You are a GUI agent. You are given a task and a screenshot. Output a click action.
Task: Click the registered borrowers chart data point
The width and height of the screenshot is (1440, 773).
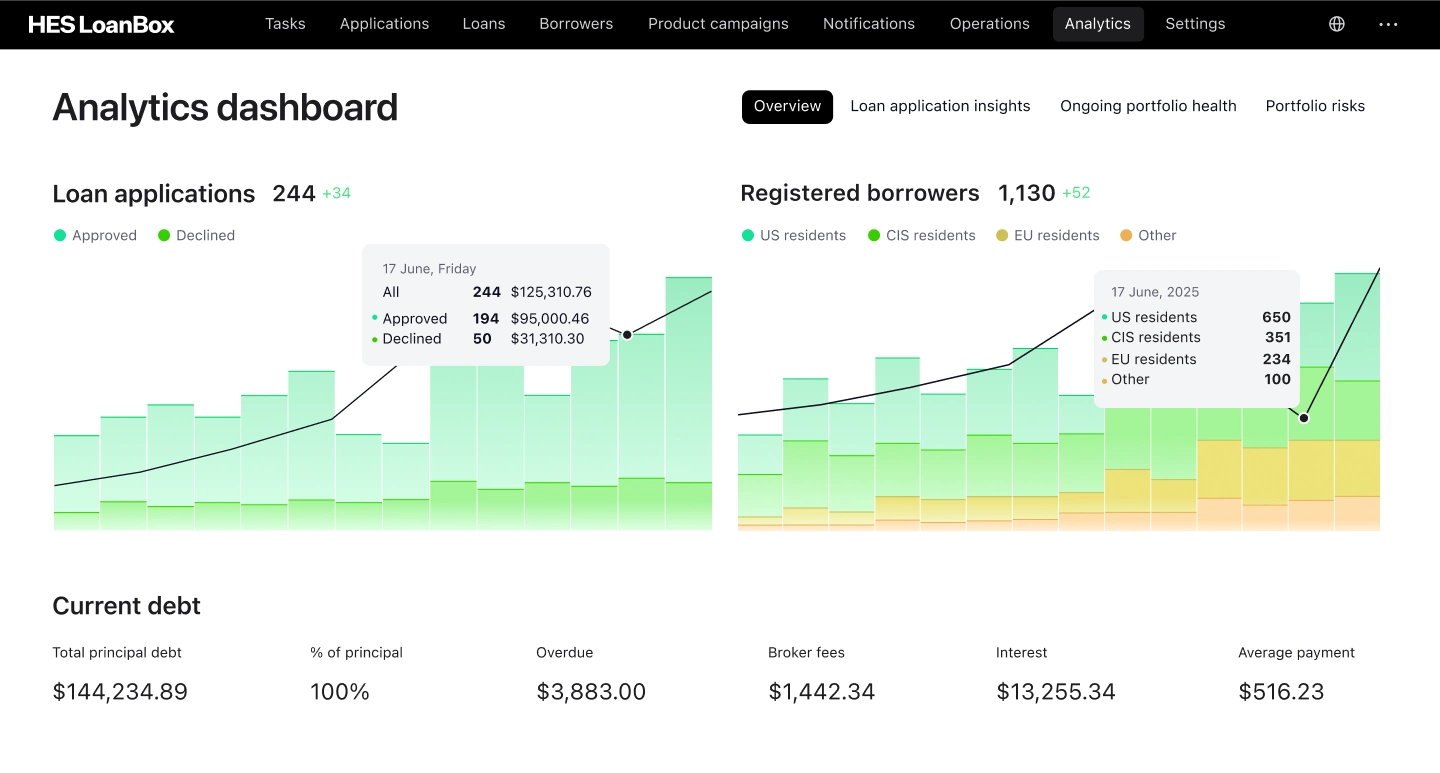[x=1304, y=418]
